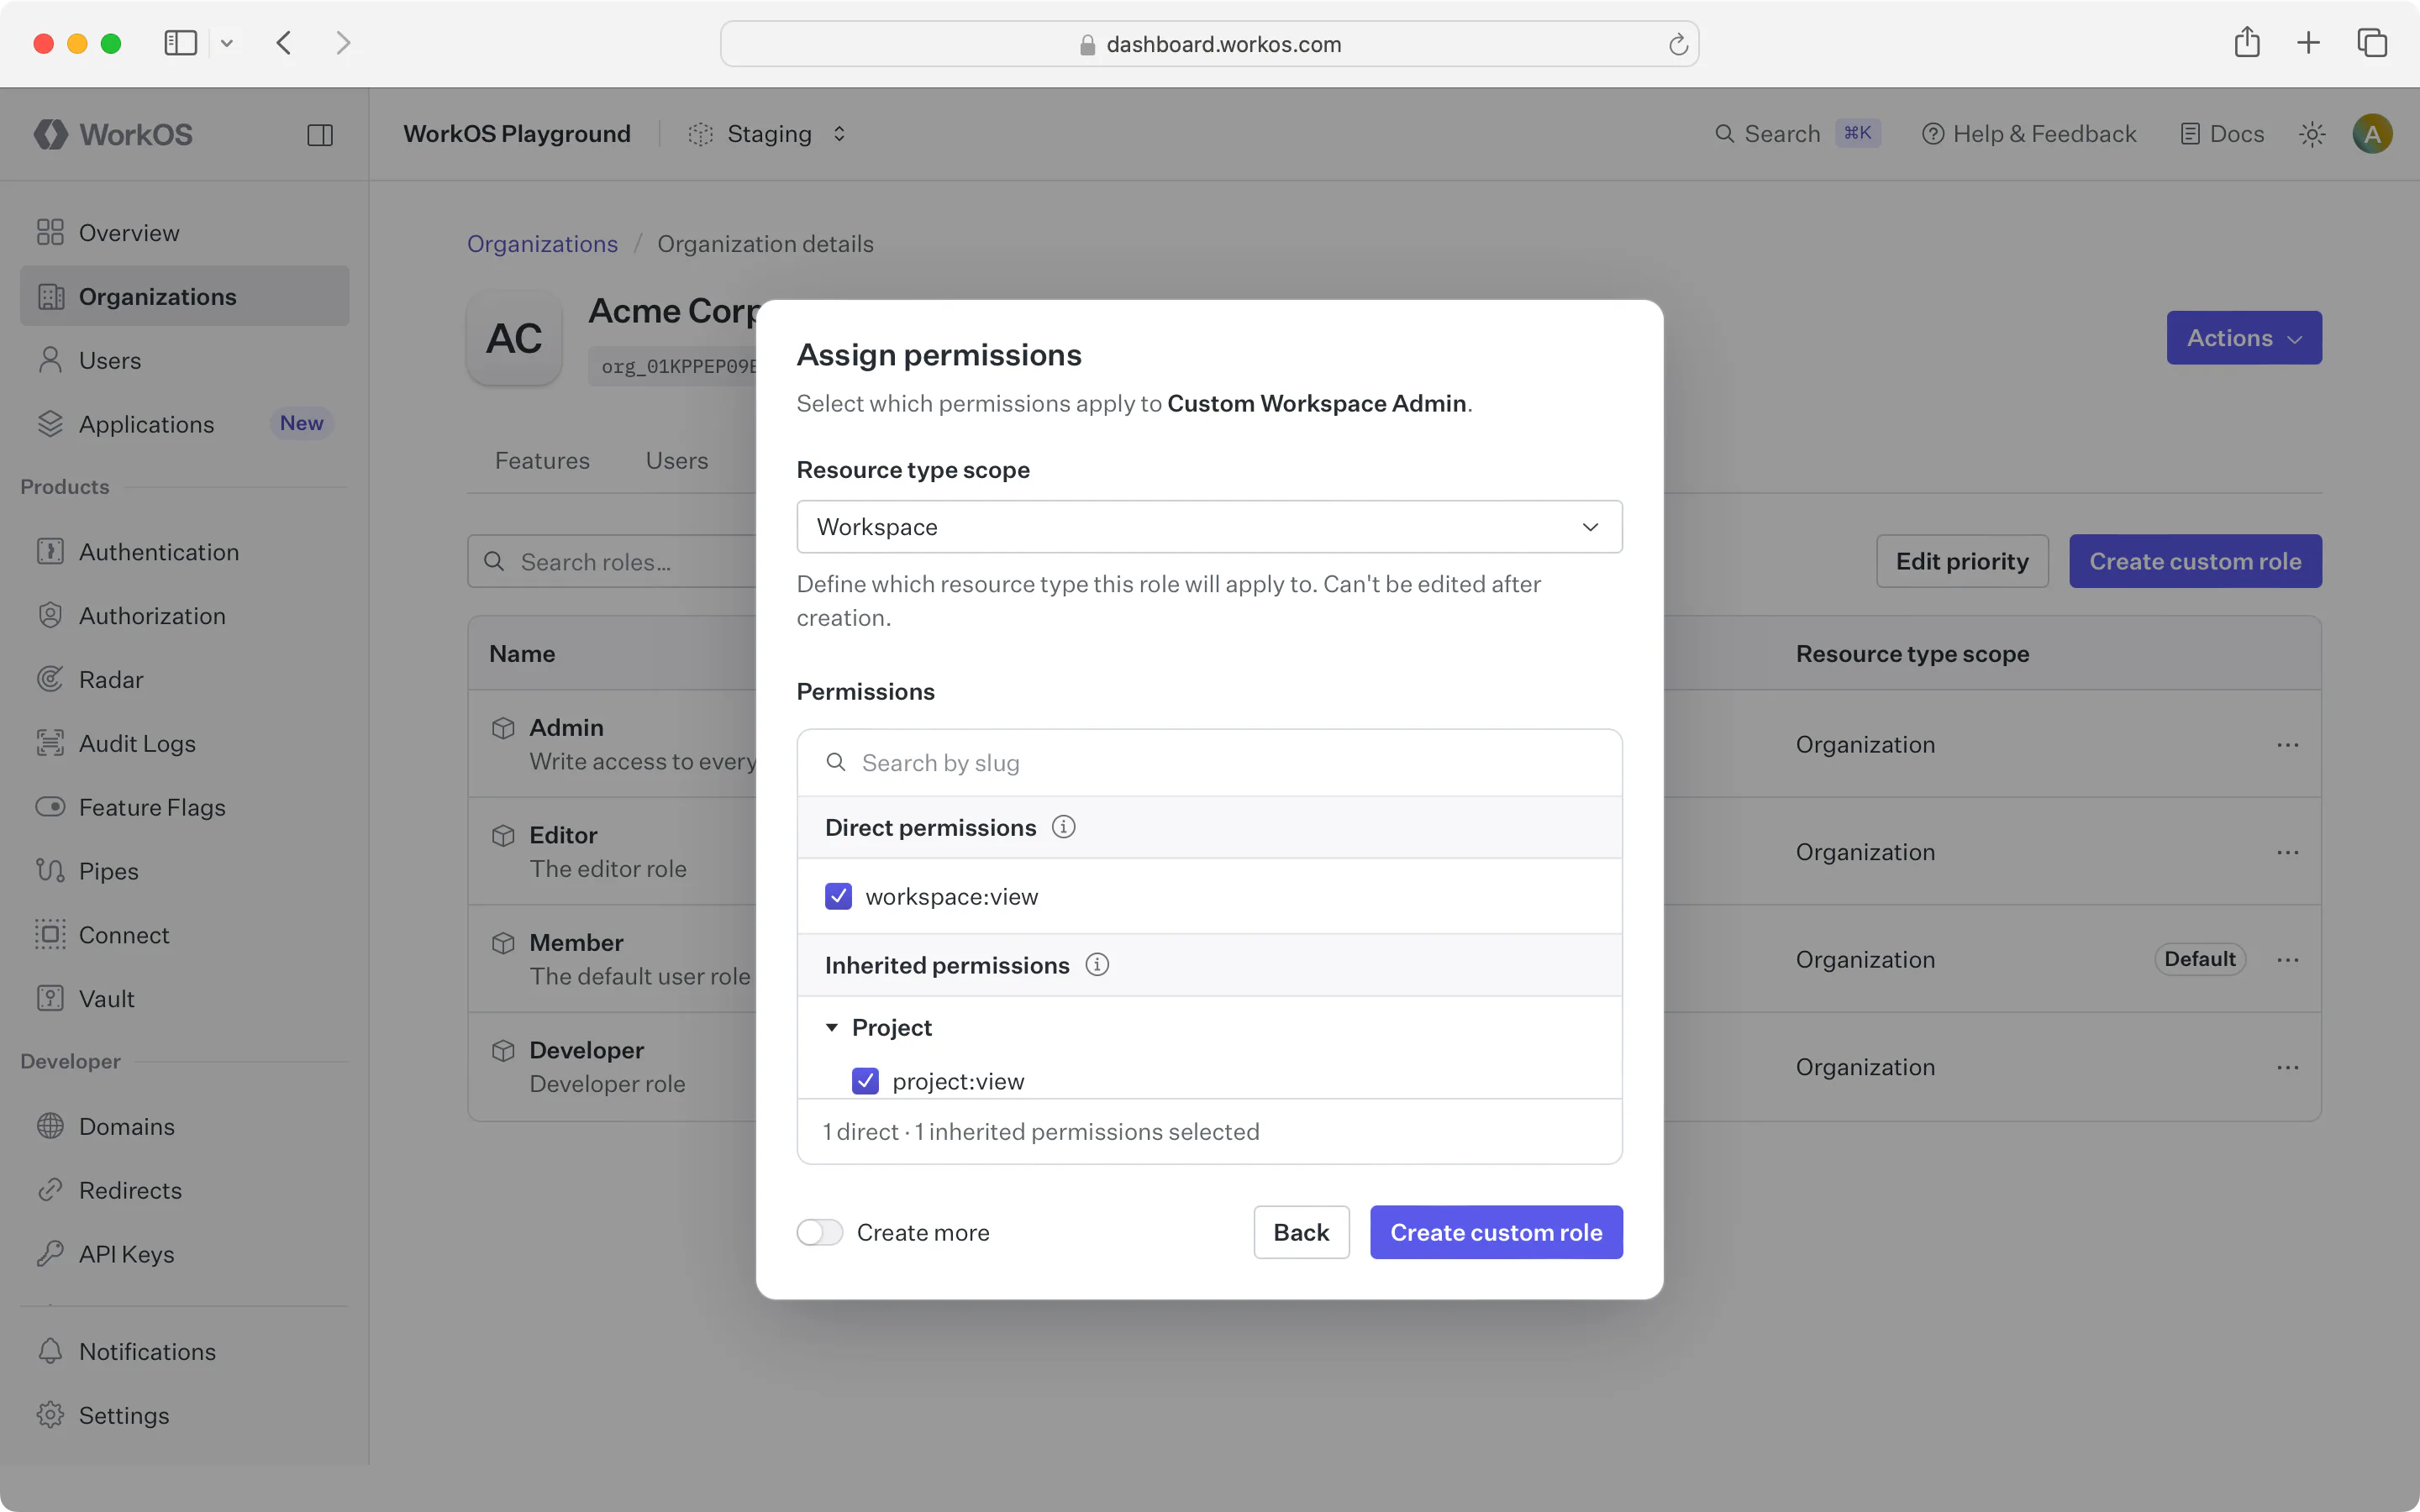Collapse the WorkOS navigation sidebar

click(x=320, y=134)
